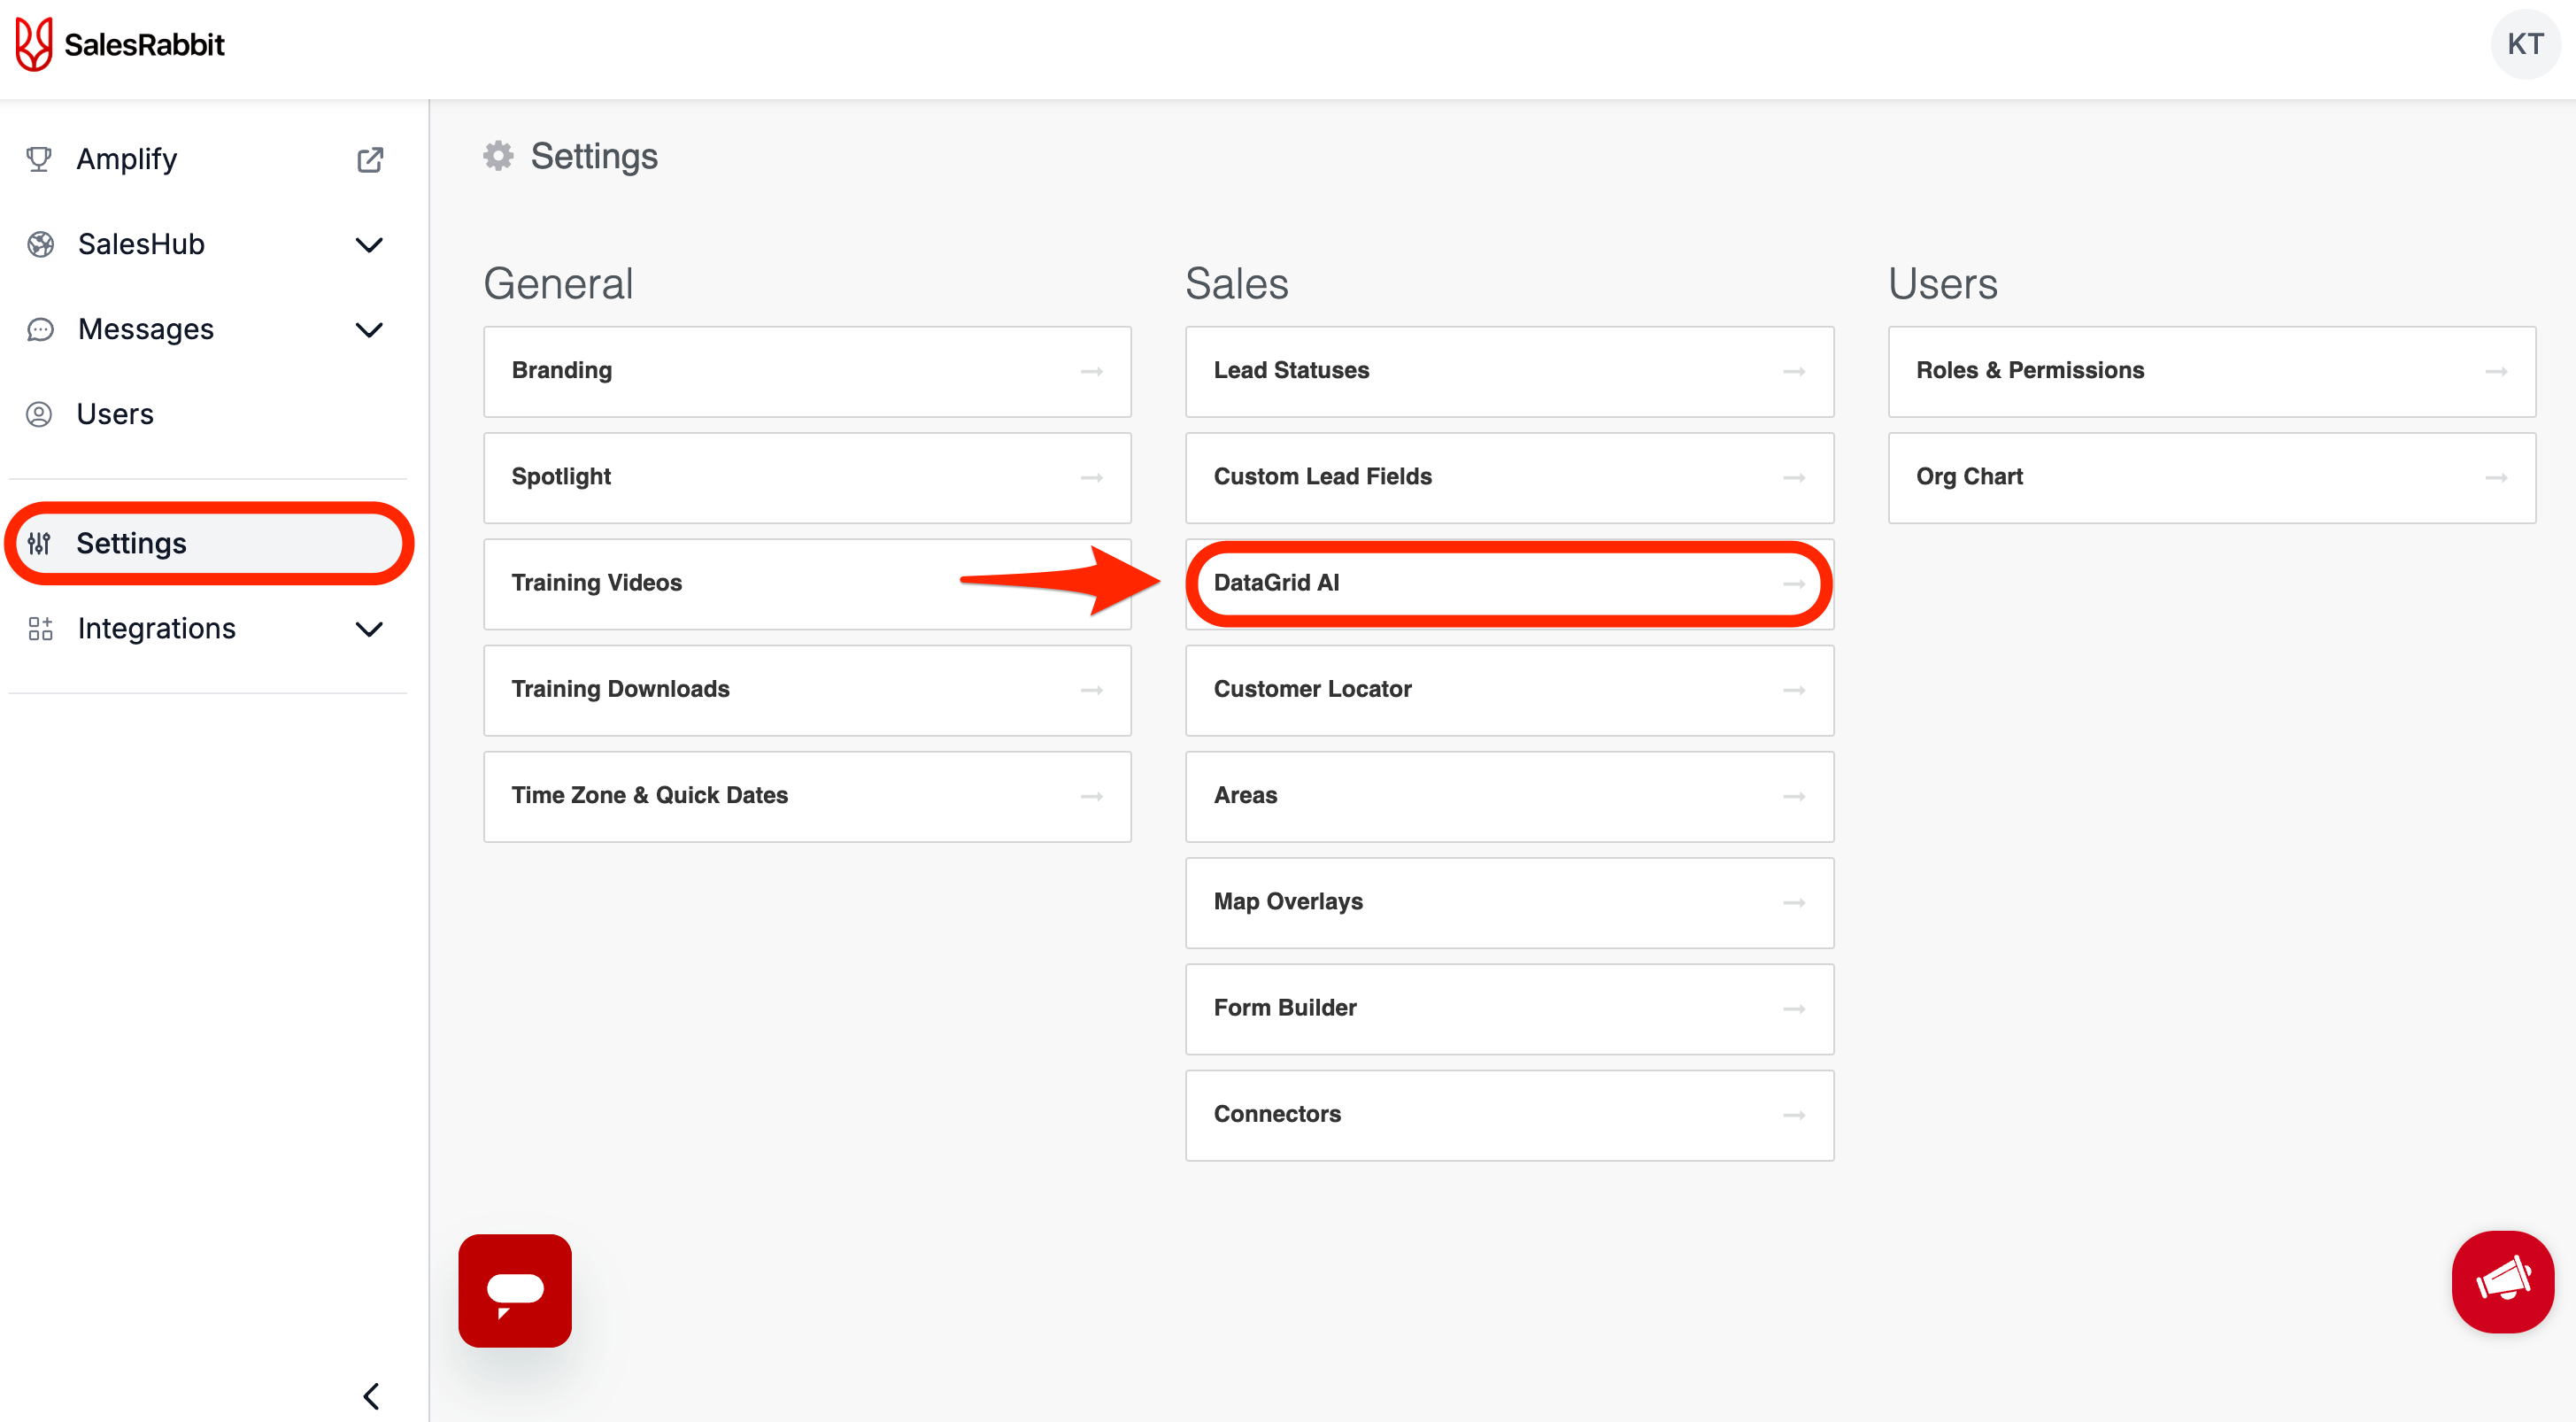Screen dimensions: 2576x1422
Task: Click the arrow on Custom Lead Fields row
Action: point(1794,477)
